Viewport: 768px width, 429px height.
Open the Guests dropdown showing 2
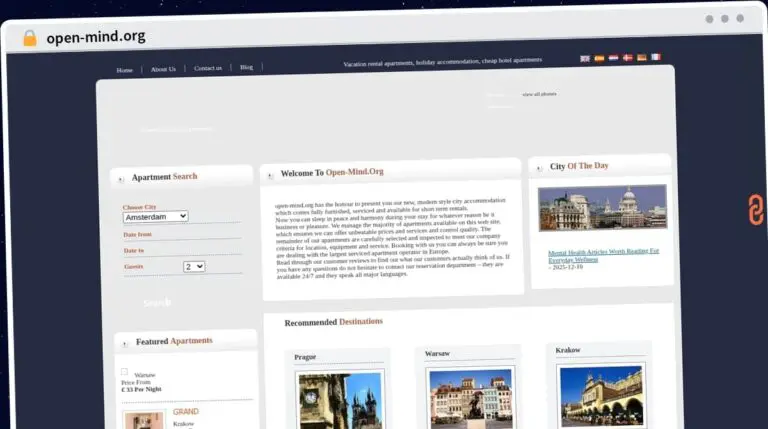click(194, 266)
